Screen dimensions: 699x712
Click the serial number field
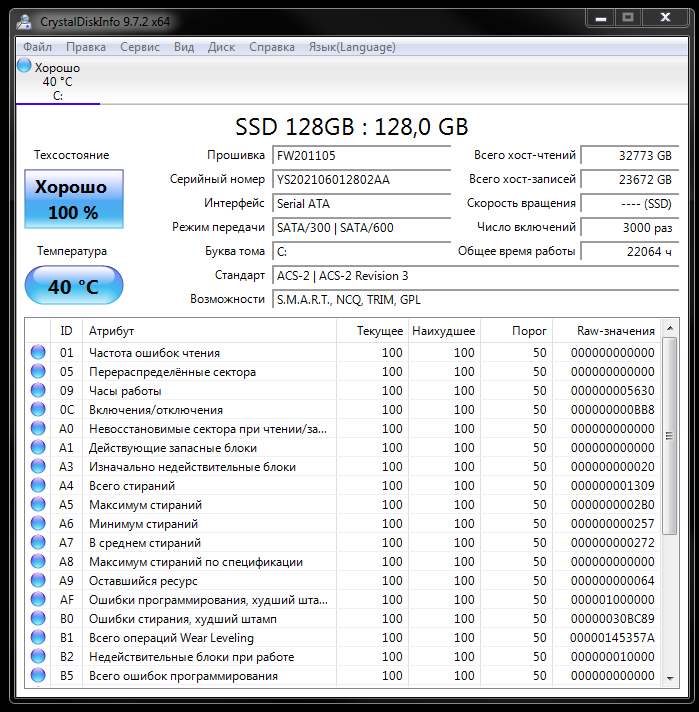(363, 179)
